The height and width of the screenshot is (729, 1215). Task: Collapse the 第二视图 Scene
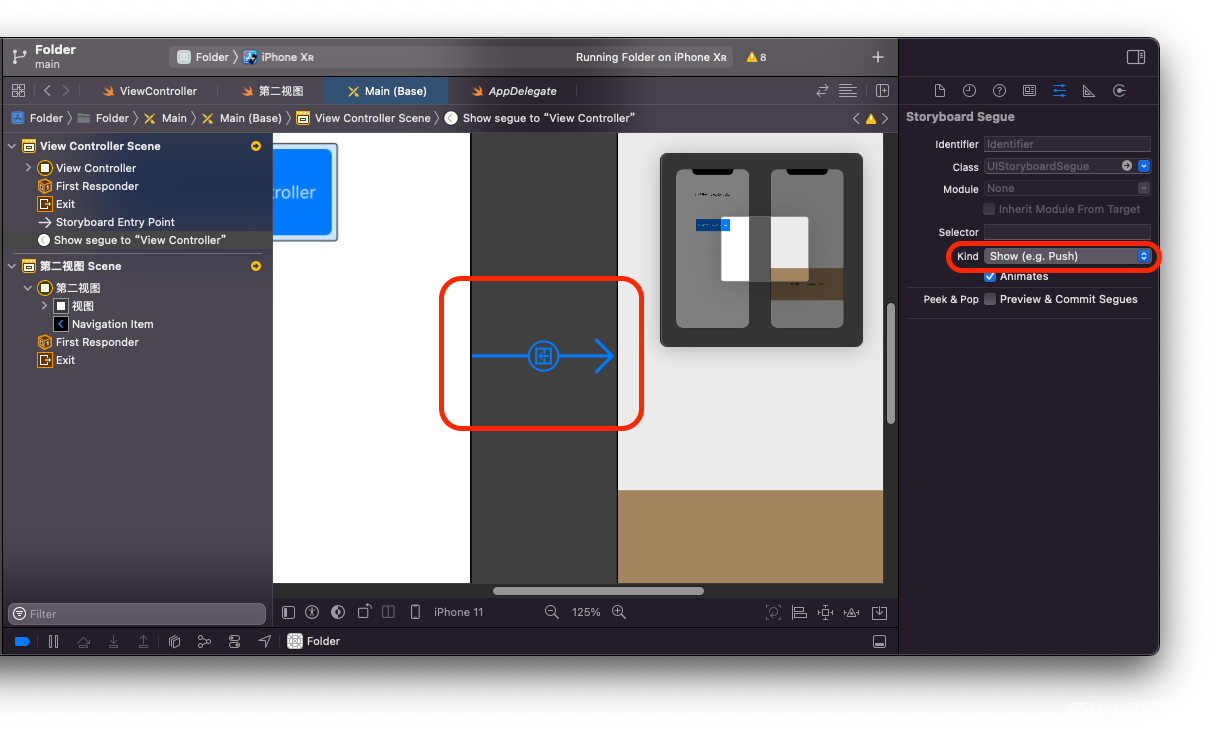pyautogui.click(x=13, y=266)
